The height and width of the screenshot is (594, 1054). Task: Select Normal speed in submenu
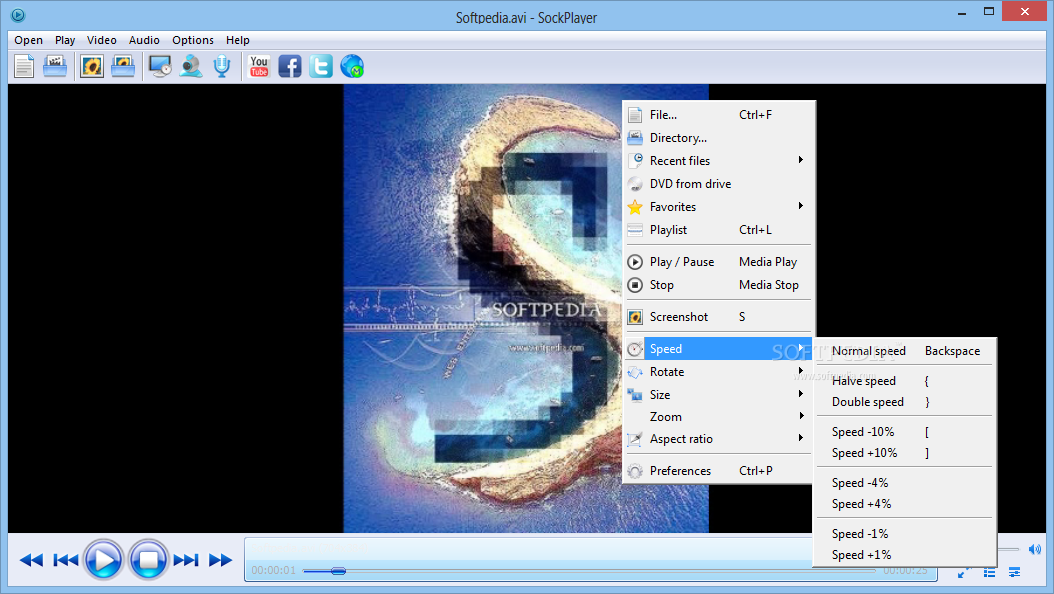click(x=905, y=351)
